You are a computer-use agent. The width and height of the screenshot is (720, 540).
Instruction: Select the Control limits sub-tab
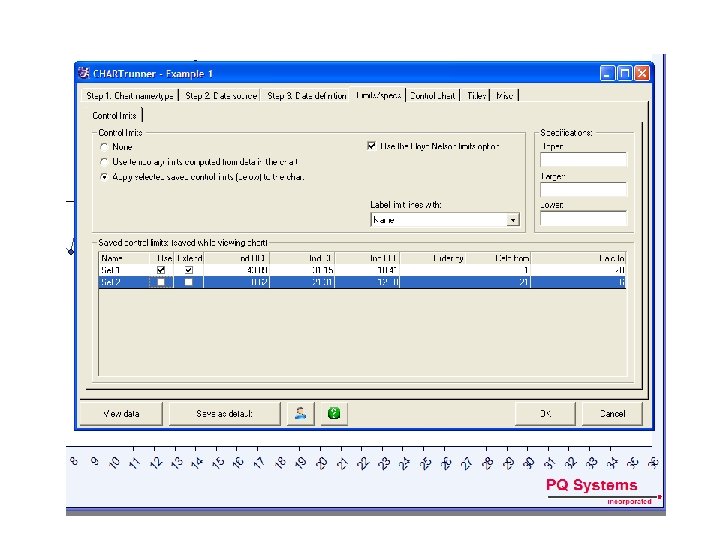114,115
